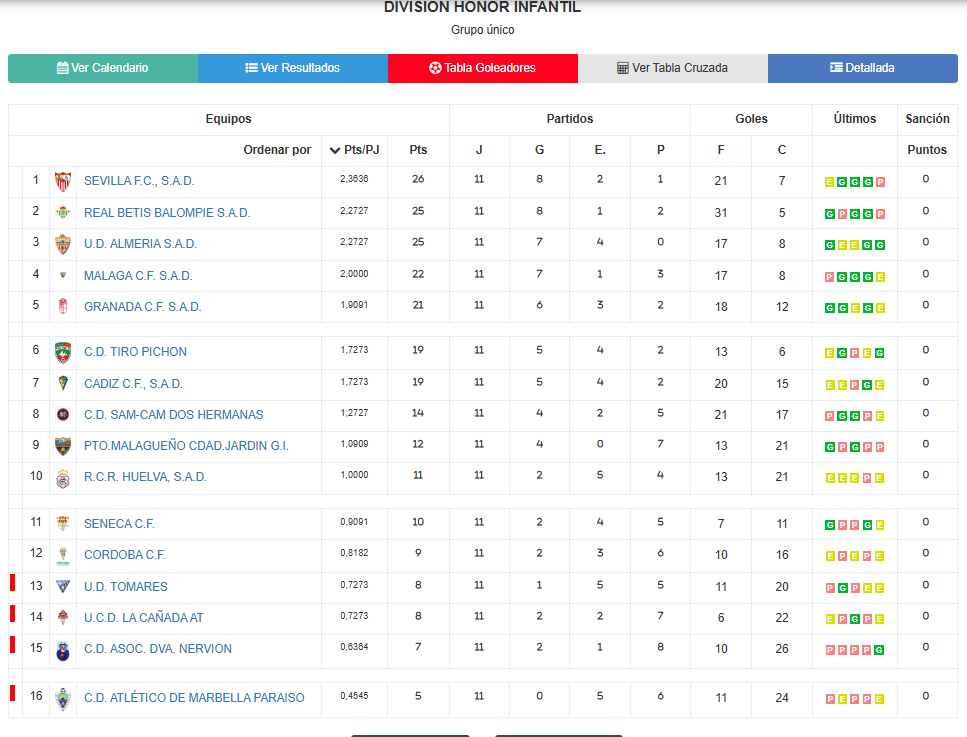Screen dimensions: 967x737
Task: Open the C.D. Asoc. Dva. Nervion link
Action: tap(158, 648)
